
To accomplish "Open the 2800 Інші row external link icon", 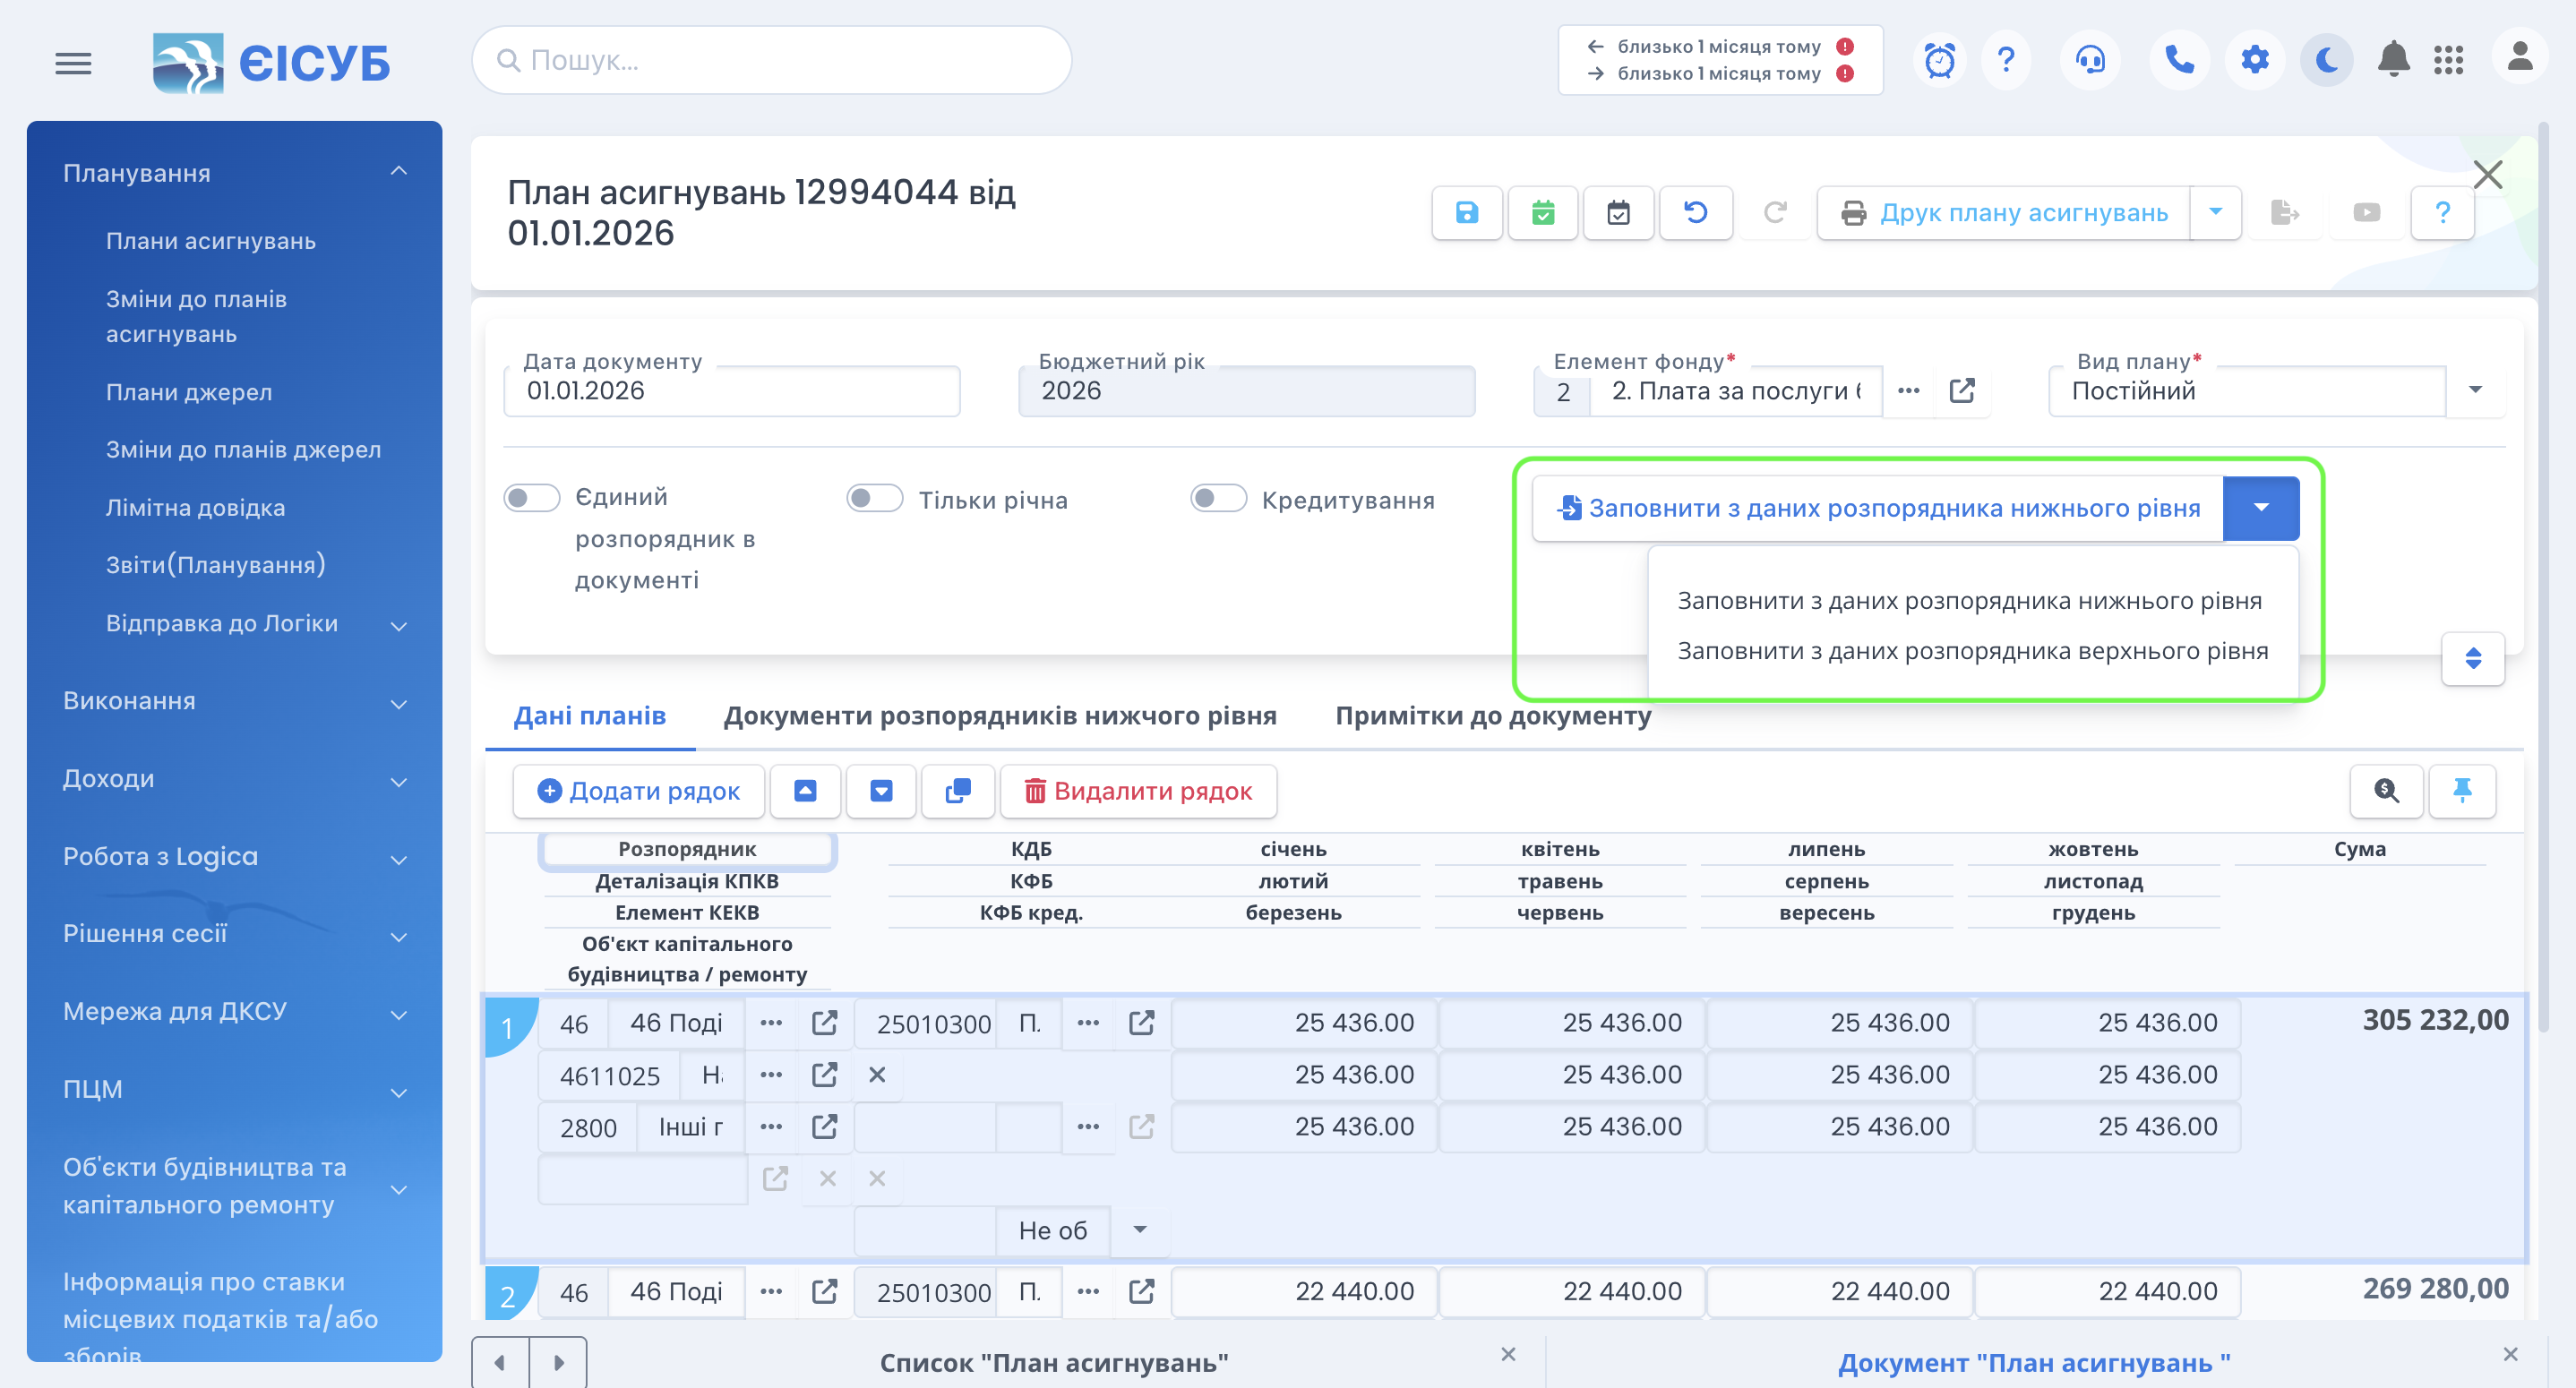I will click(824, 1127).
